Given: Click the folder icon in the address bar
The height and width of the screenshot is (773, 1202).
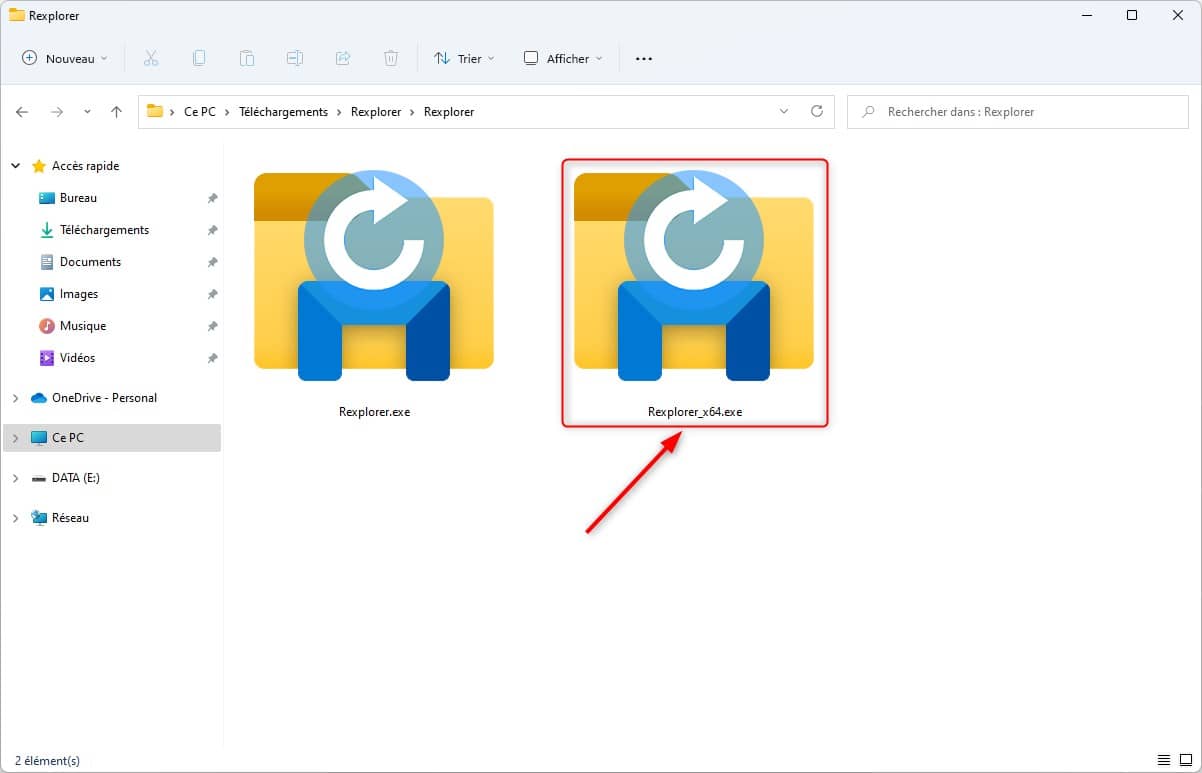Looking at the screenshot, I should click(x=154, y=112).
